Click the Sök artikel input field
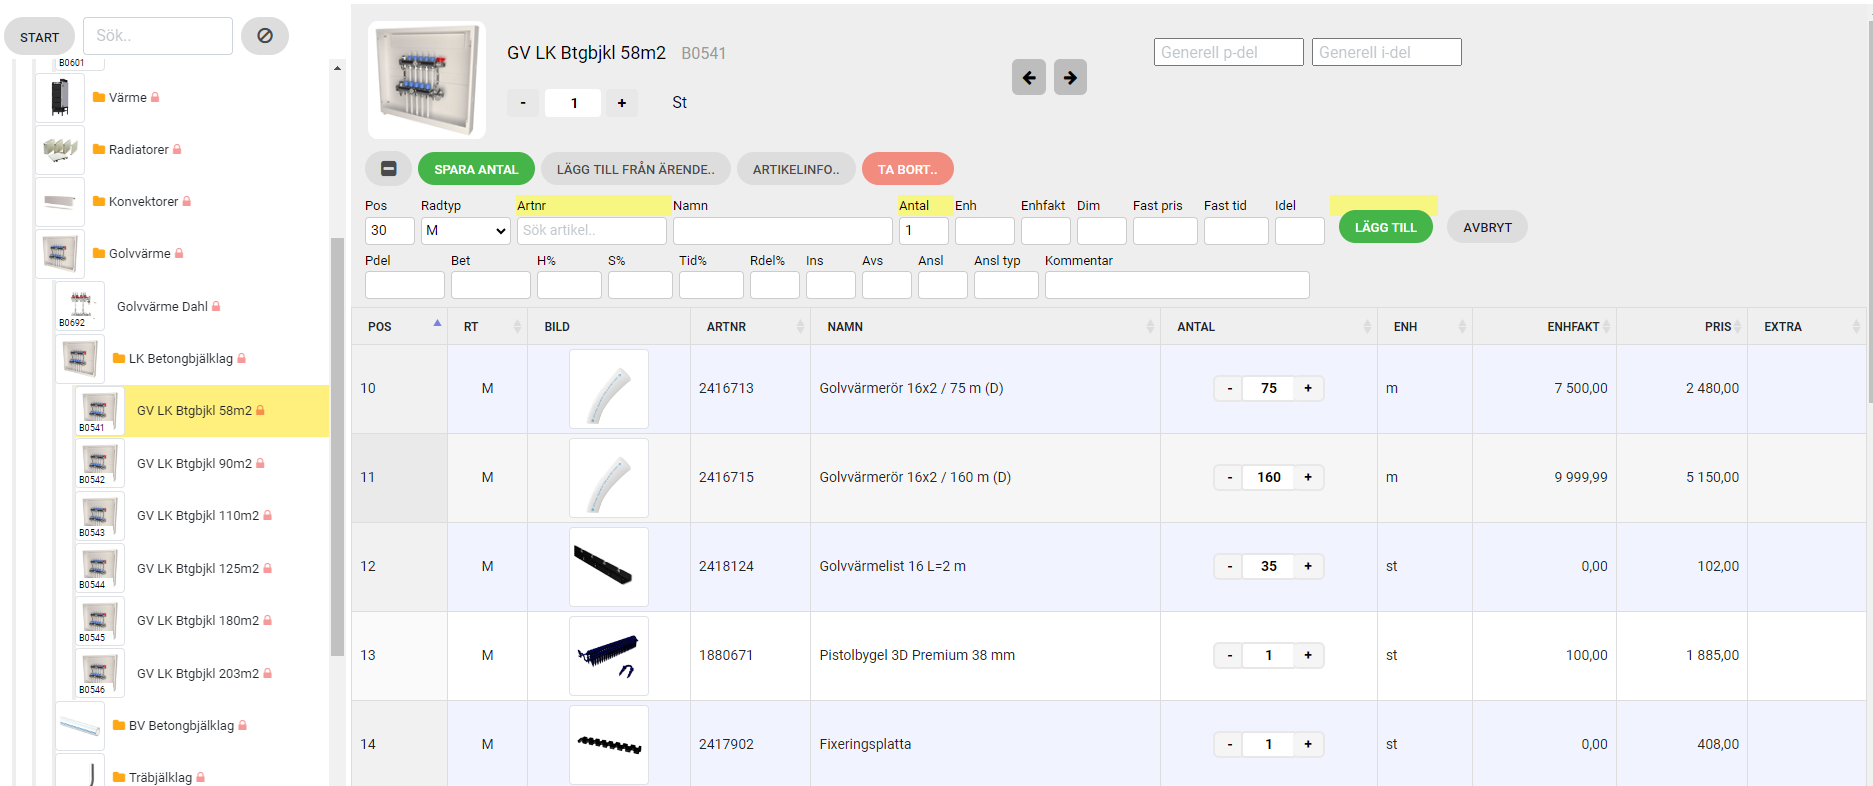Viewport: 1873px width, 786px height. 591,231
